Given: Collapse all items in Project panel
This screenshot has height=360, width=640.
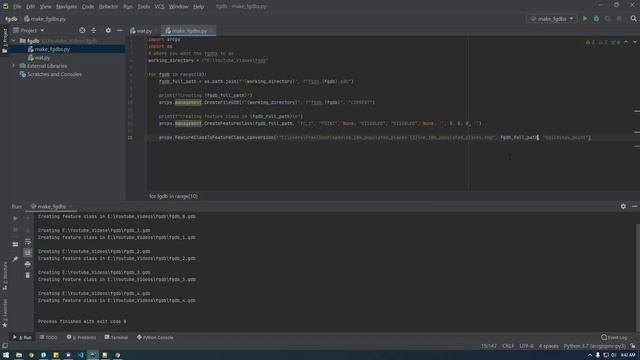Looking at the screenshot, I should click(93, 31).
